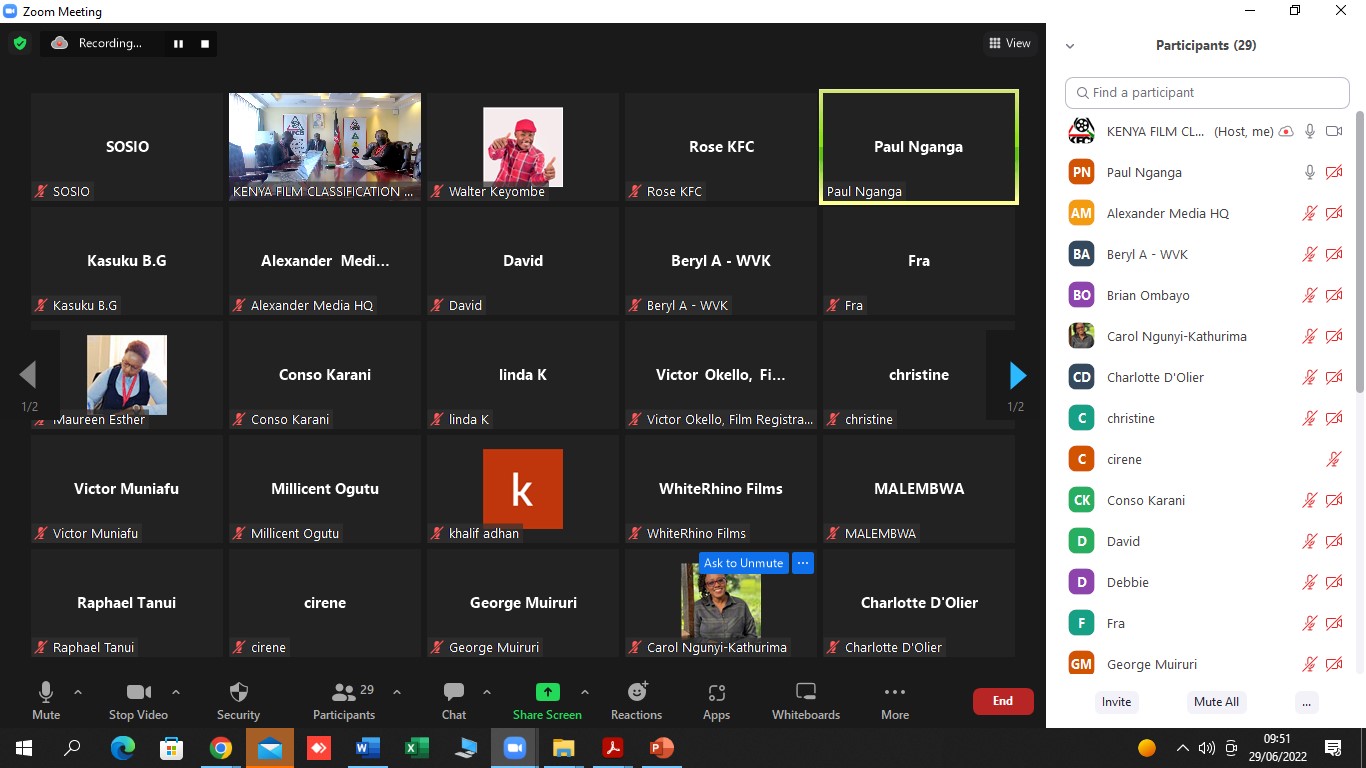1366x768 pixels.
Task: Open the Whiteboards tool
Action: 805,700
